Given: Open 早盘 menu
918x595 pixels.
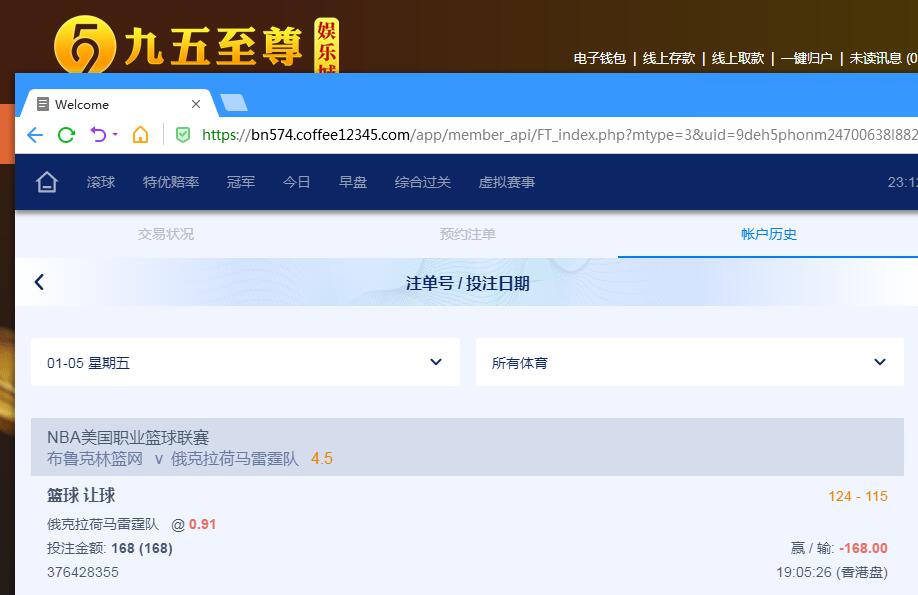Looking at the screenshot, I should pos(353,182).
